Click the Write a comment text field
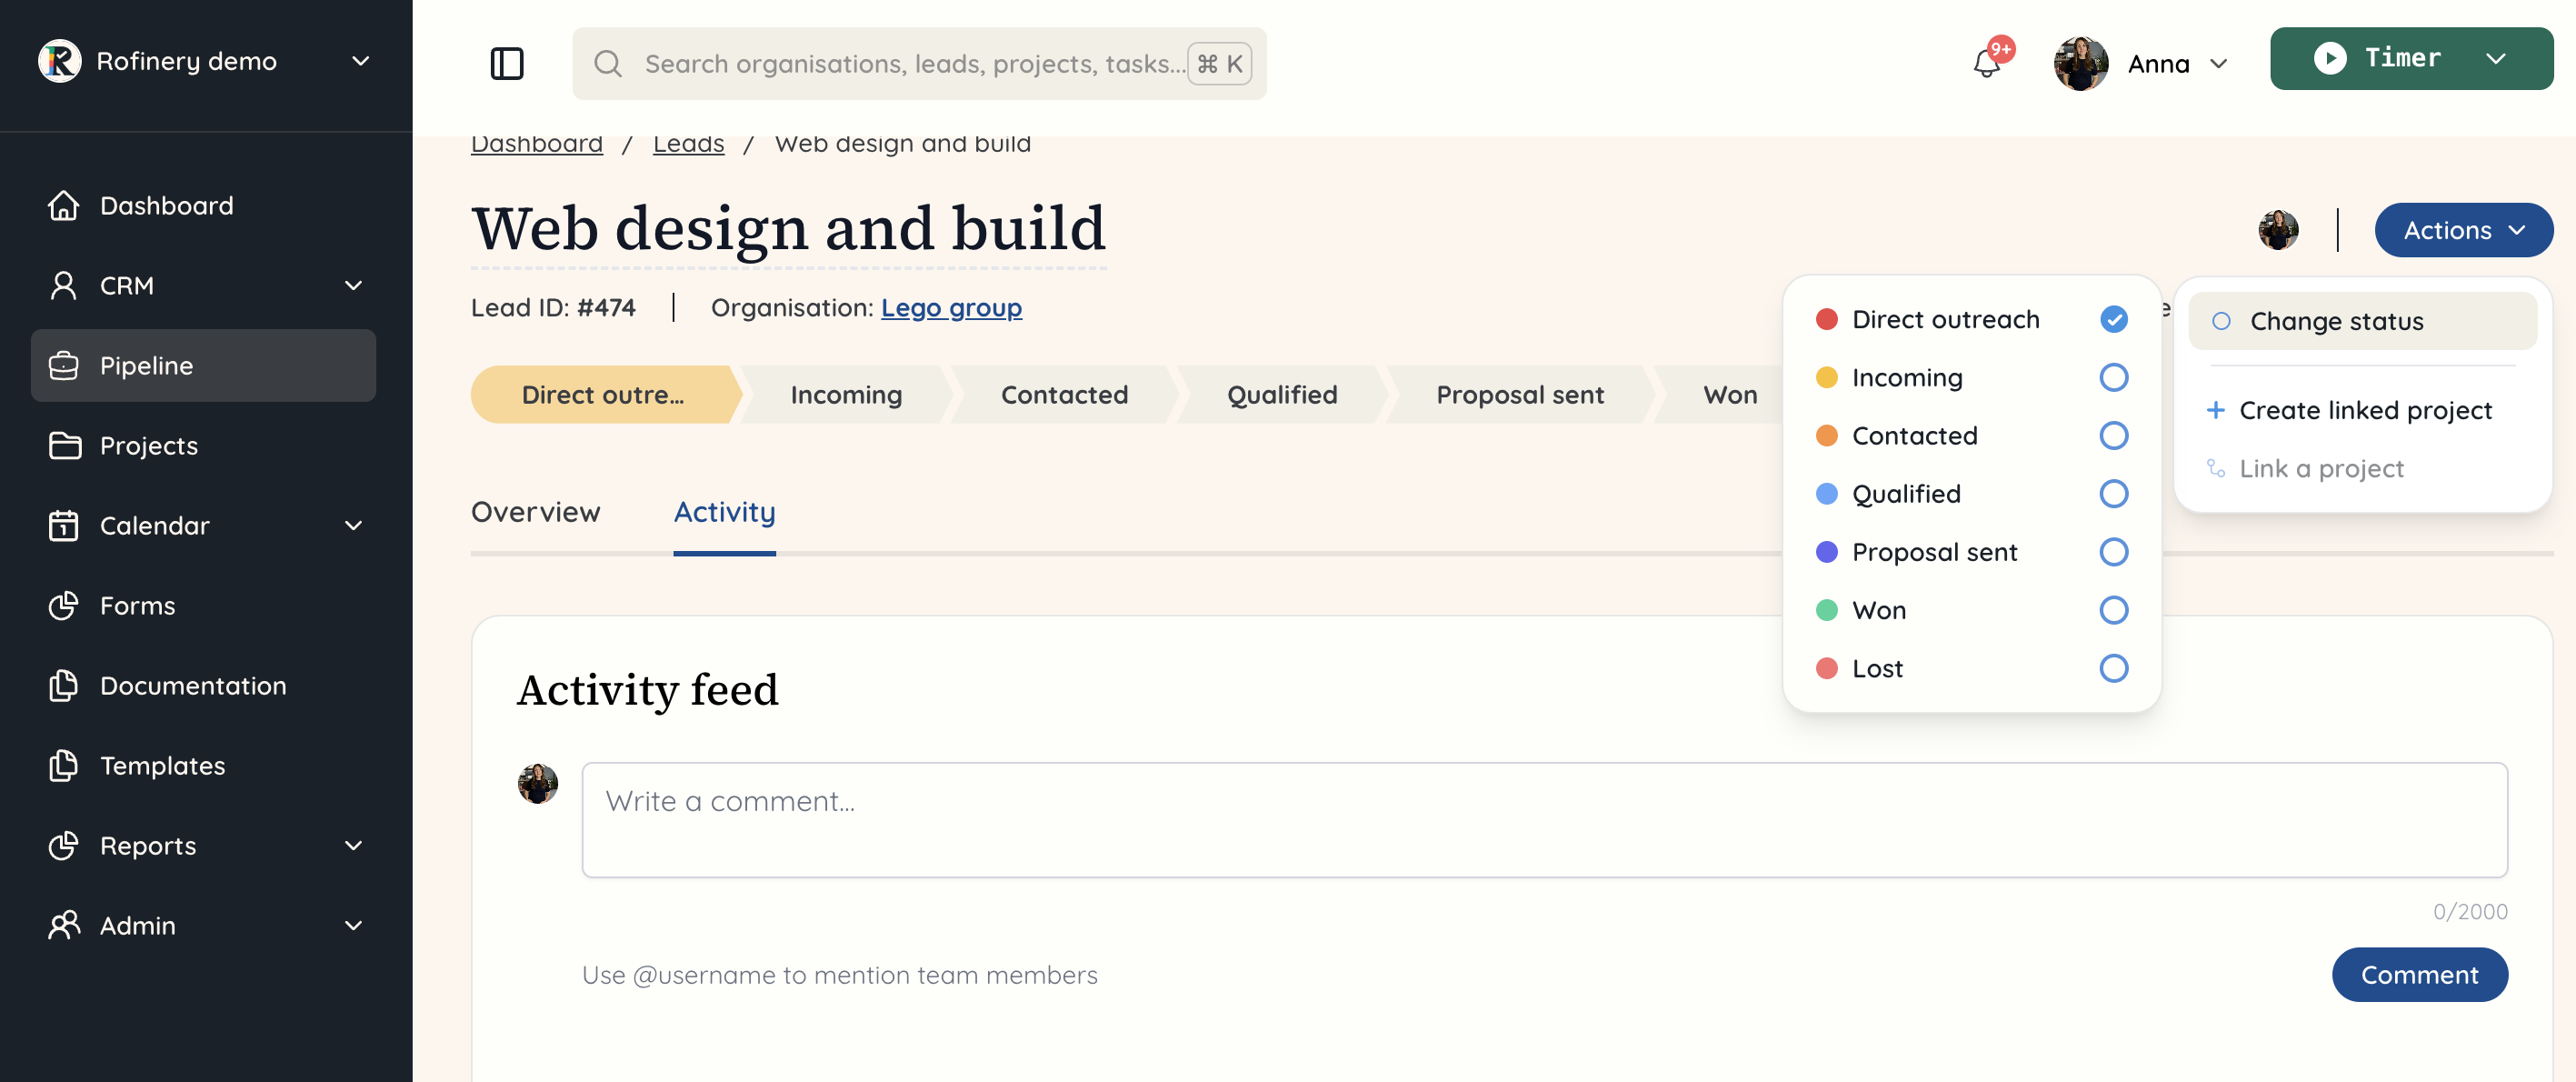 [x=1544, y=819]
